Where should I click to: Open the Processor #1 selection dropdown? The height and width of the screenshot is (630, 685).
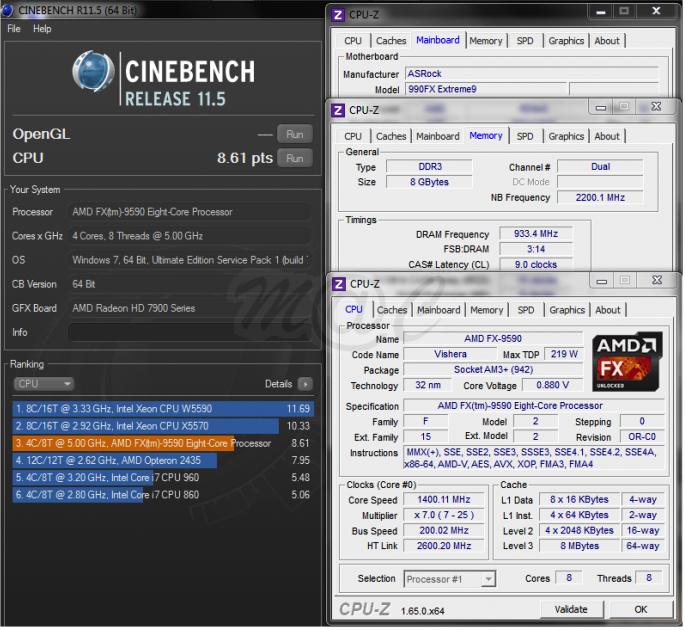[449, 579]
